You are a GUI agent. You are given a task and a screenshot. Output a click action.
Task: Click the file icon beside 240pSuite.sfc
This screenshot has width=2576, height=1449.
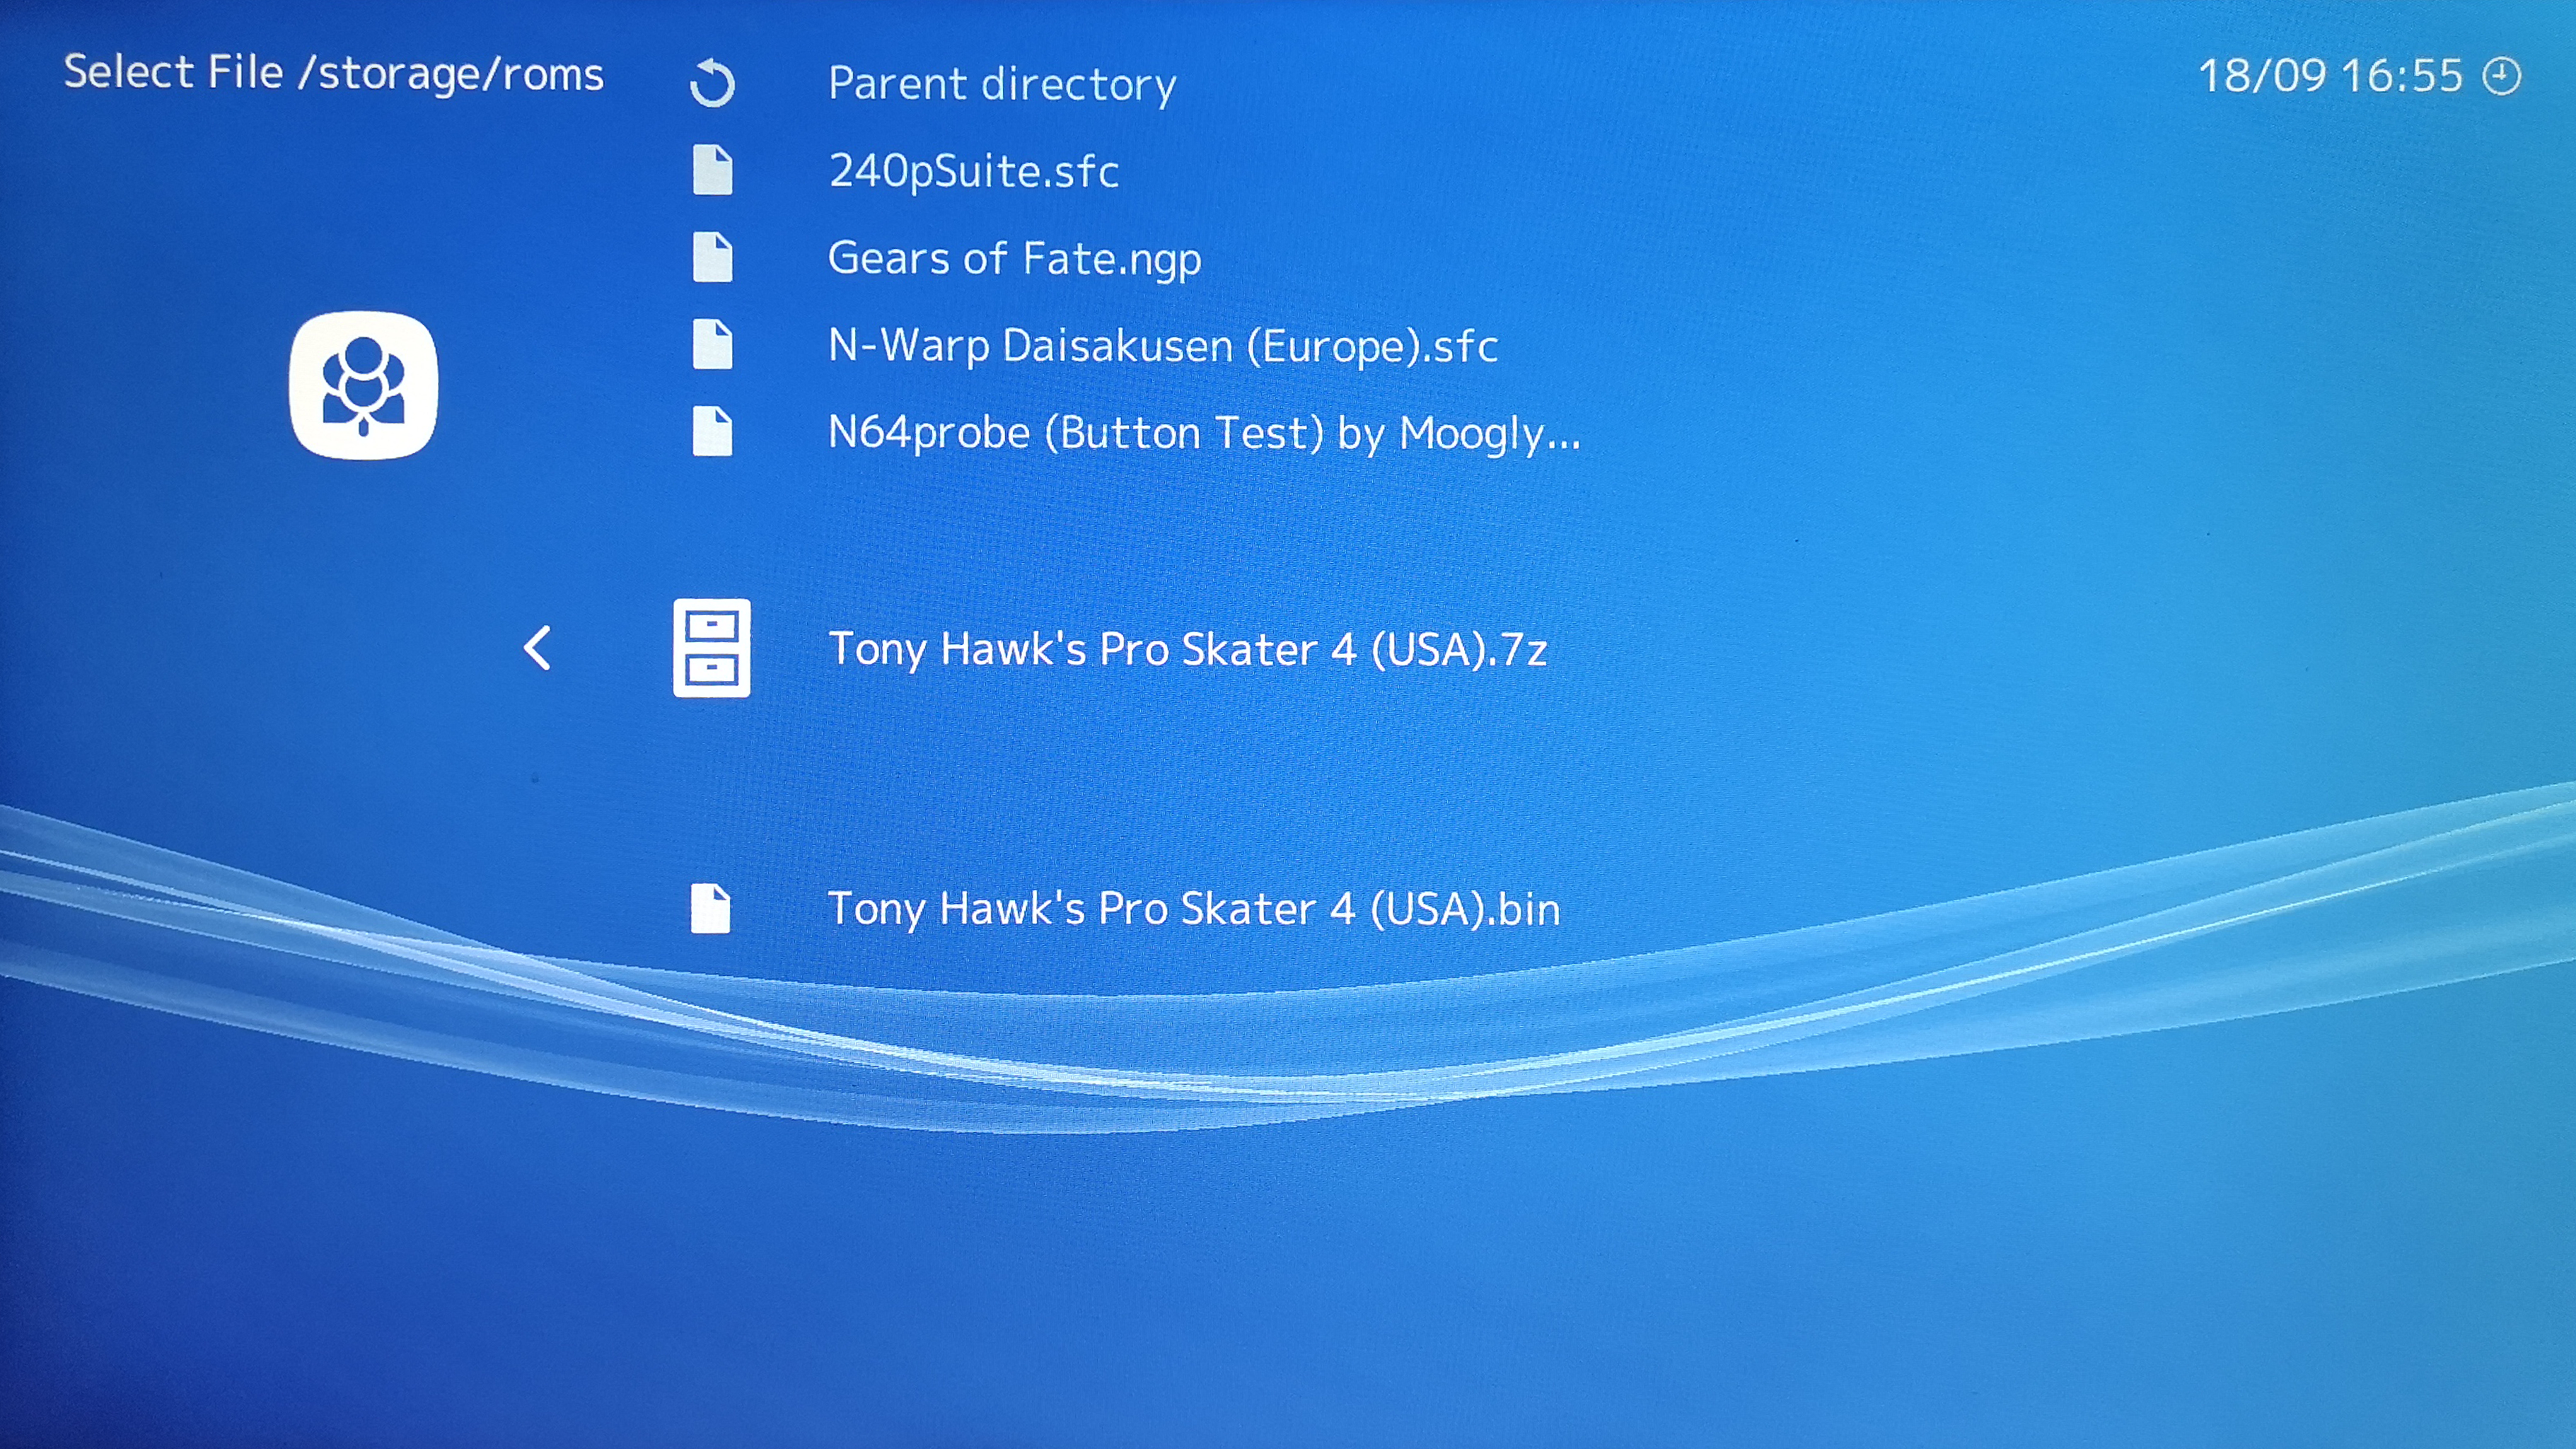point(712,170)
